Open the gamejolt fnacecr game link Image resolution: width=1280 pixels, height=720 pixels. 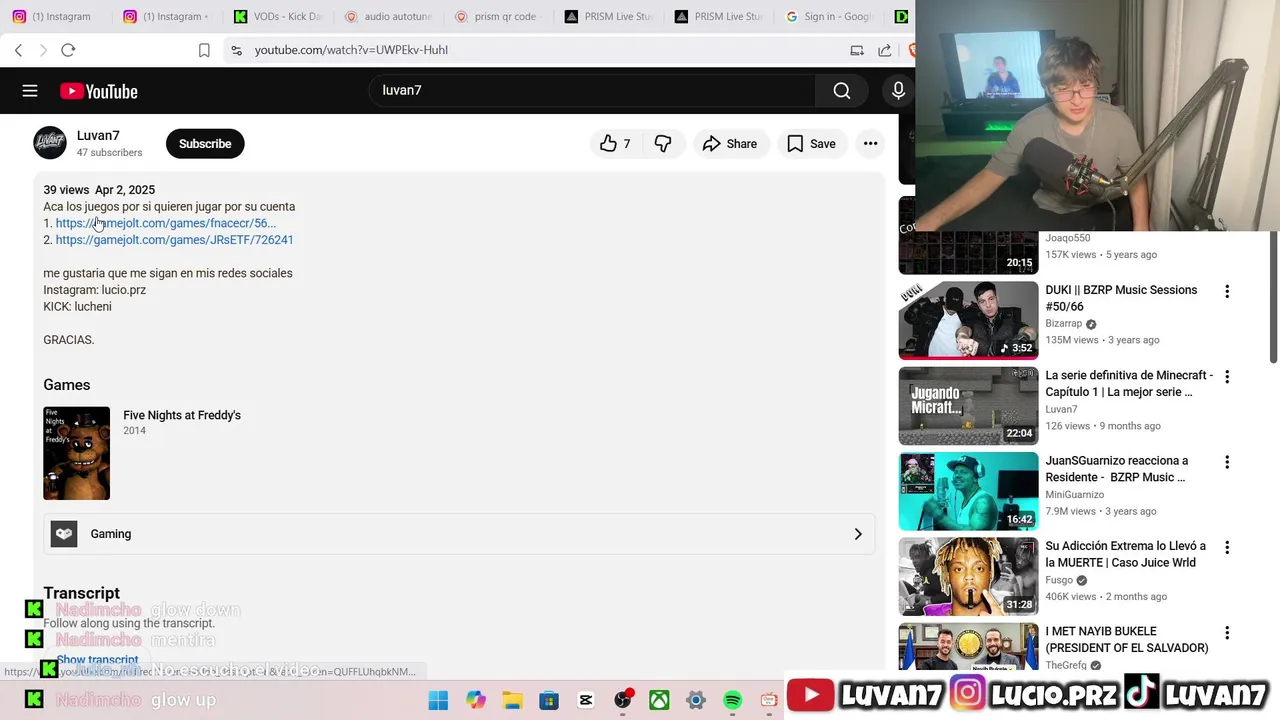click(x=166, y=223)
